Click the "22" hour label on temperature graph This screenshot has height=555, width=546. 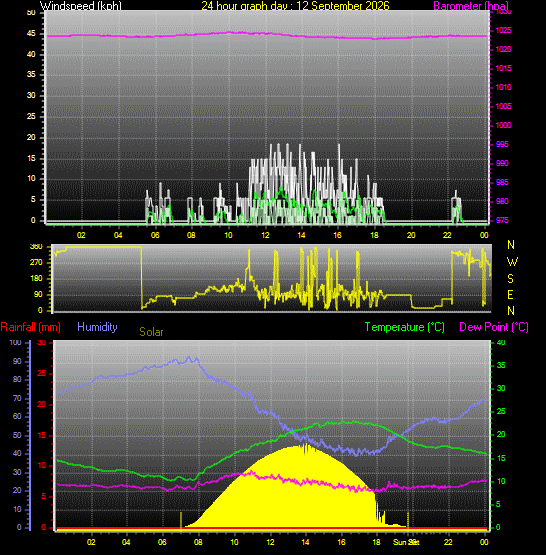(448, 542)
